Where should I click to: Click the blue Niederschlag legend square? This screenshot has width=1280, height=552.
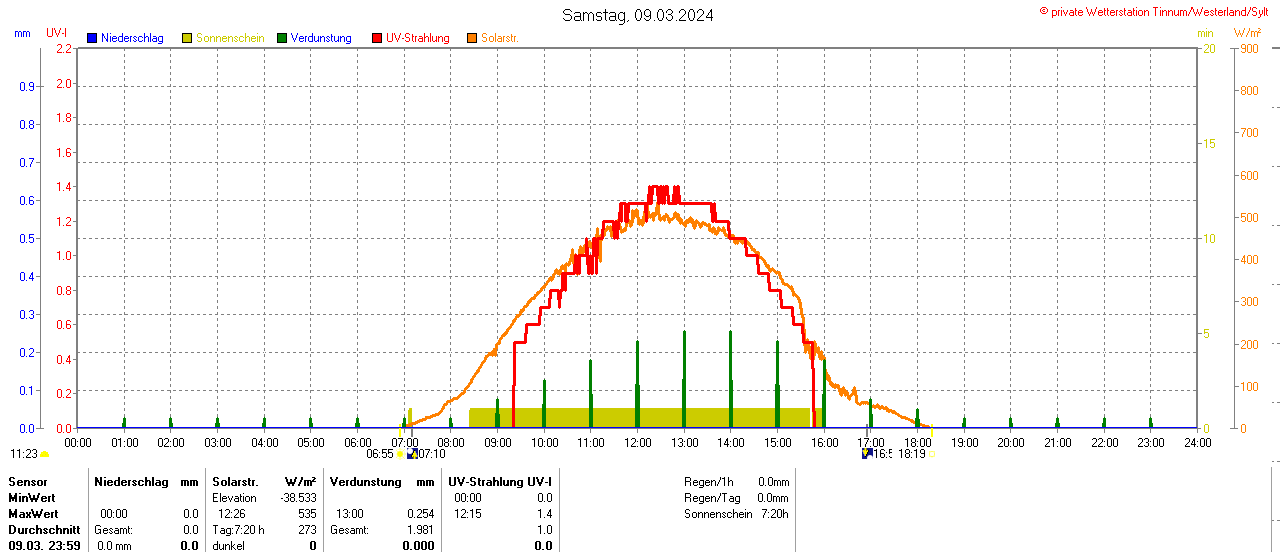[92, 38]
